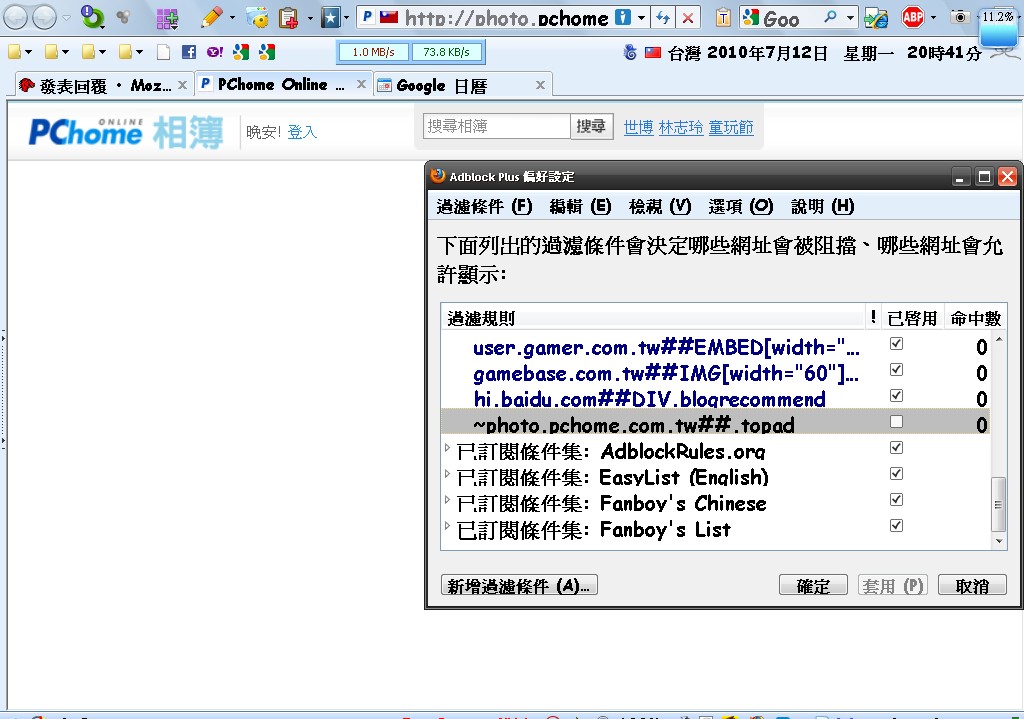This screenshot has height=719, width=1024.
Task: Click the clipboard T paste icon
Action: pos(723,18)
